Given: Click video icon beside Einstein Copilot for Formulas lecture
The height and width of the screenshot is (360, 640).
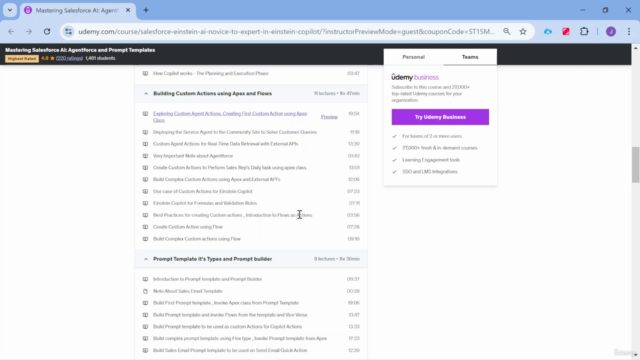Looking at the screenshot, I should [145, 203].
